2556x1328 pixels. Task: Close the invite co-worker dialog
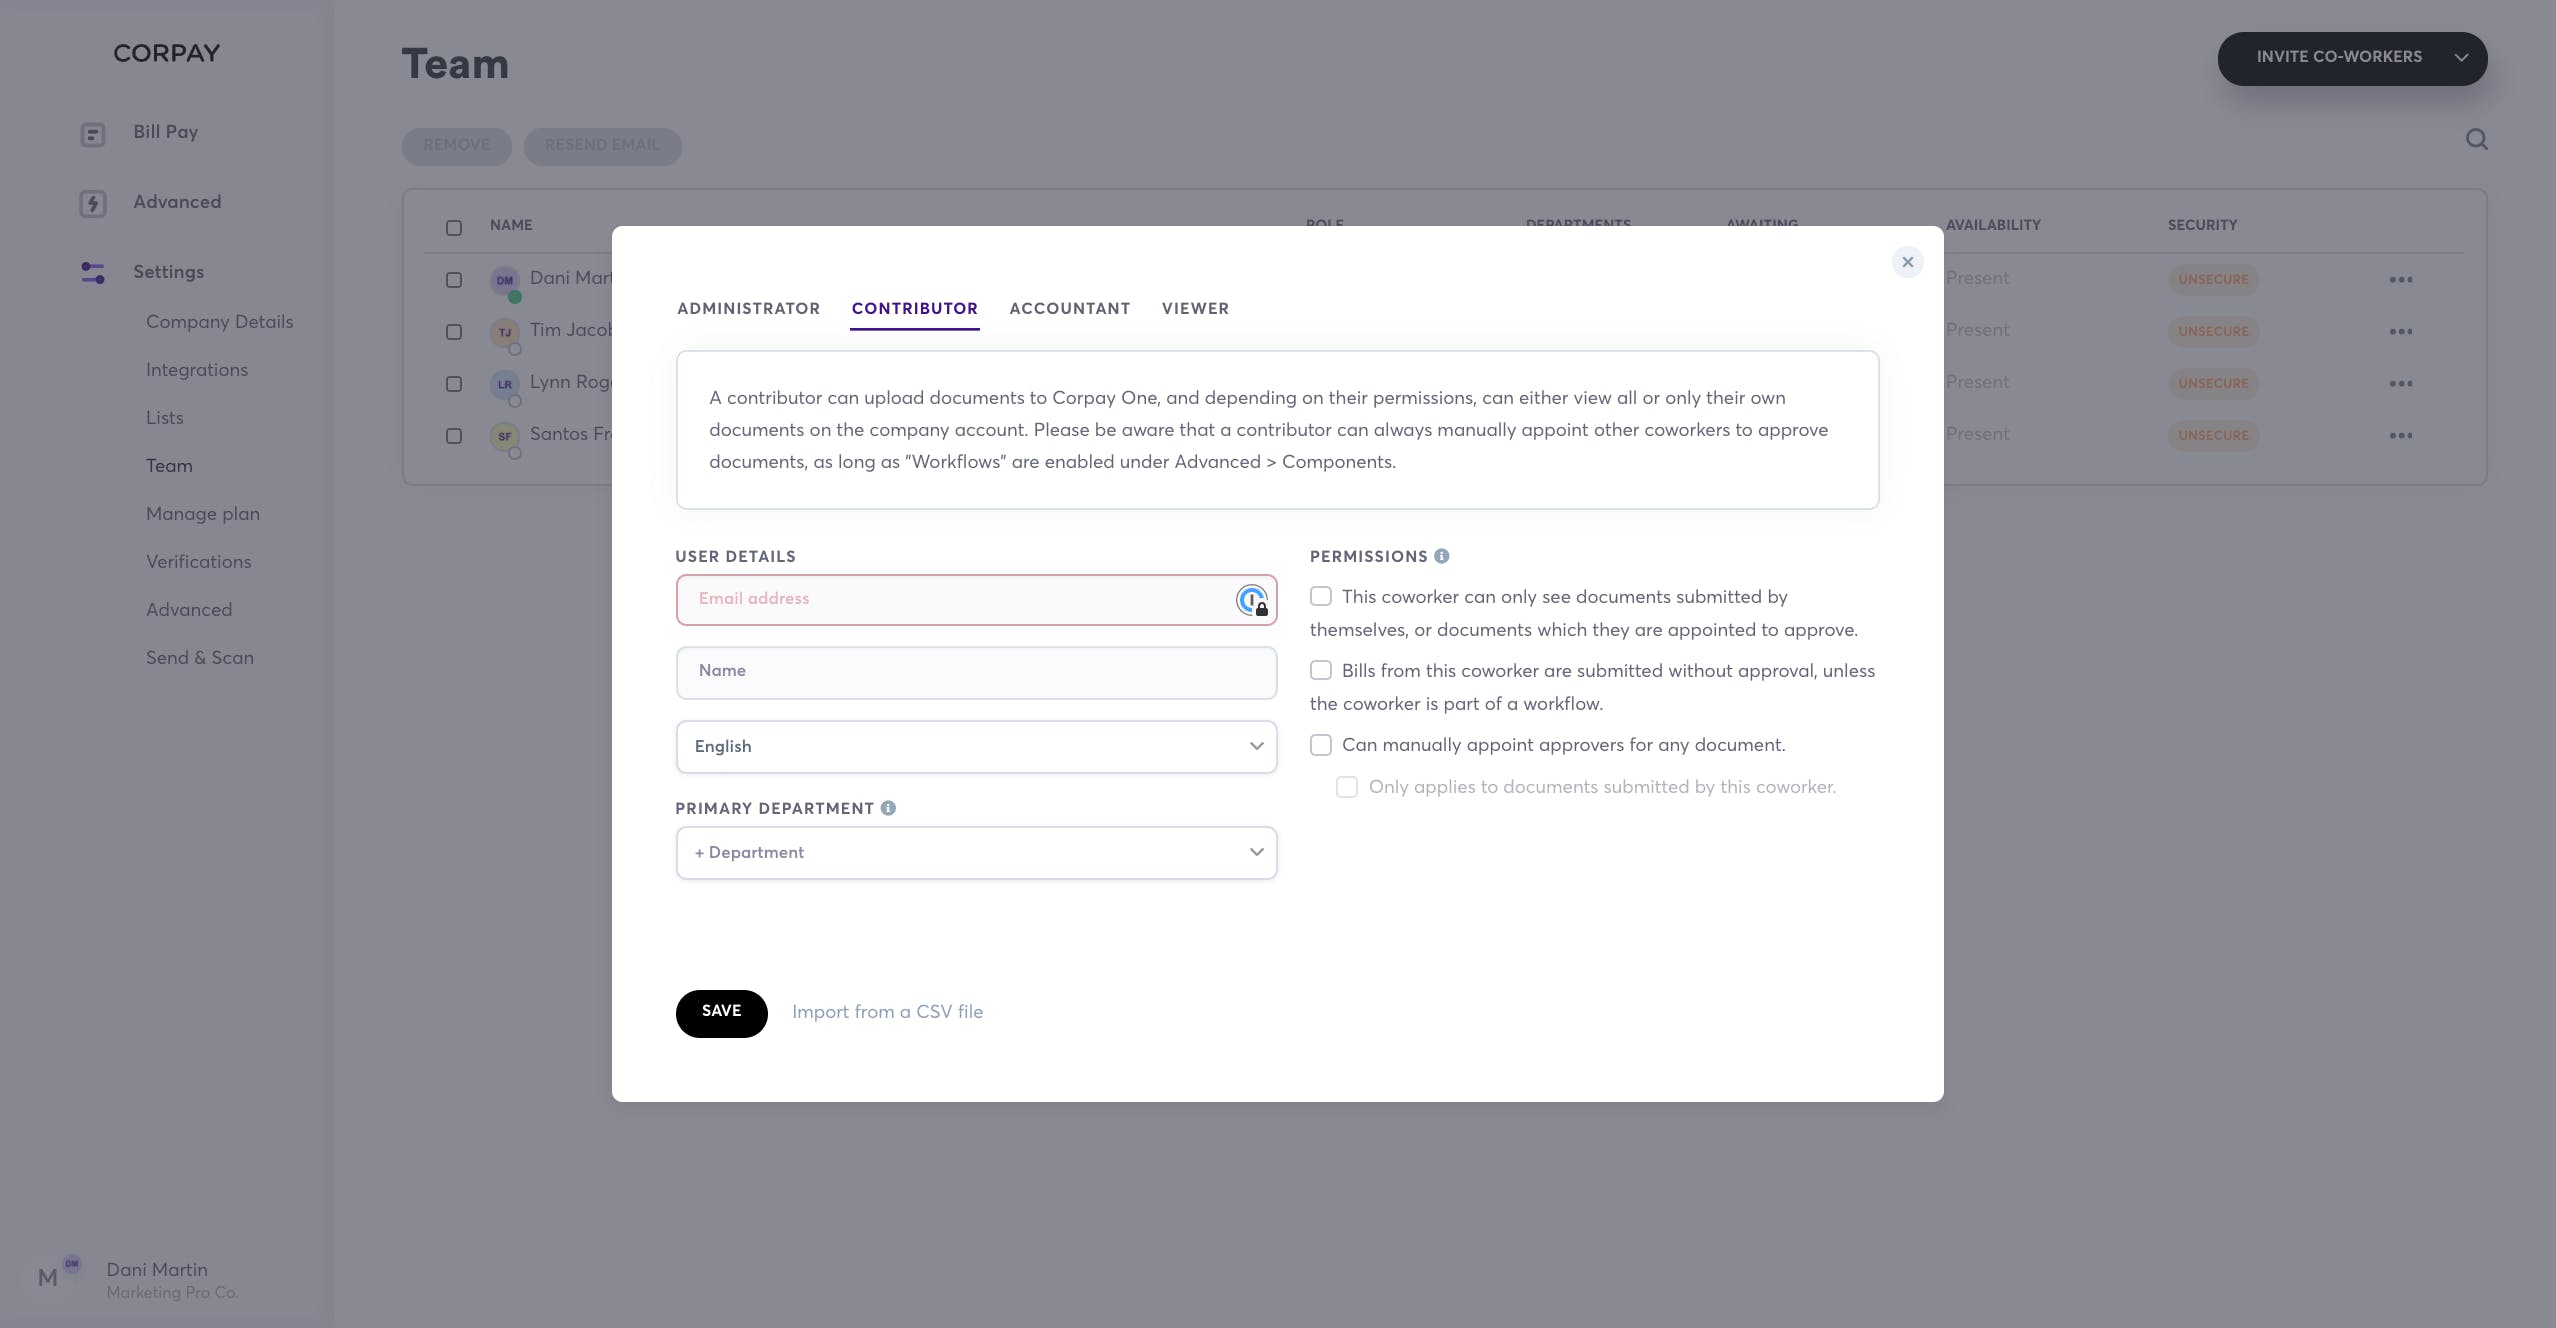tap(1907, 262)
